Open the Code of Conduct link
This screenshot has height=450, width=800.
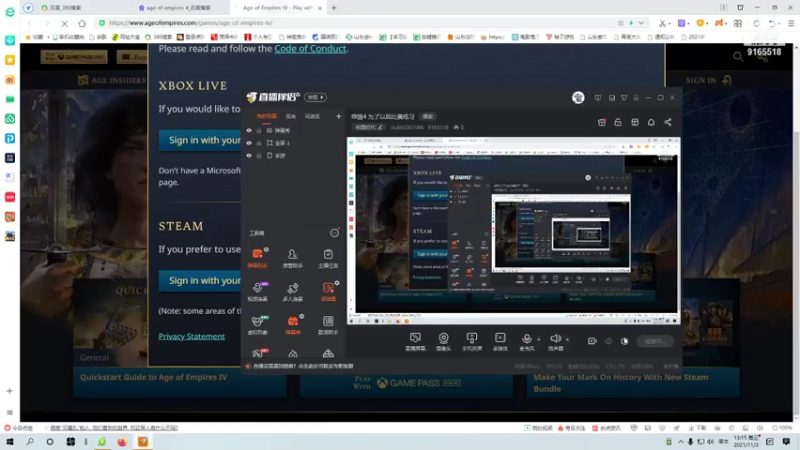pos(310,48)
